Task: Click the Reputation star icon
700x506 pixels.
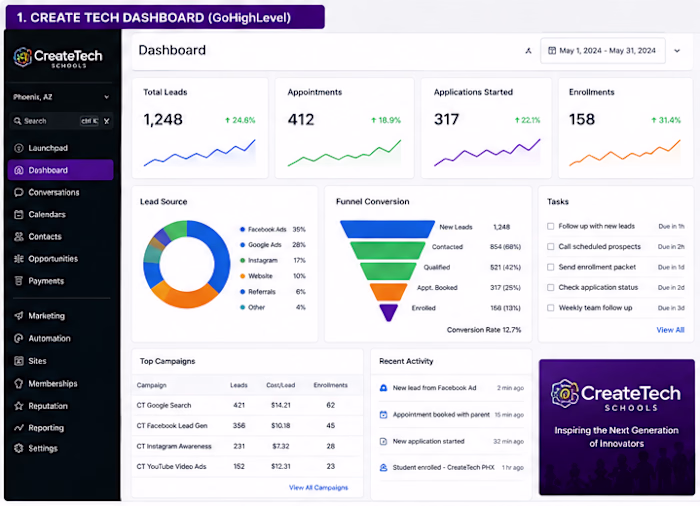Action: point(19,406)
